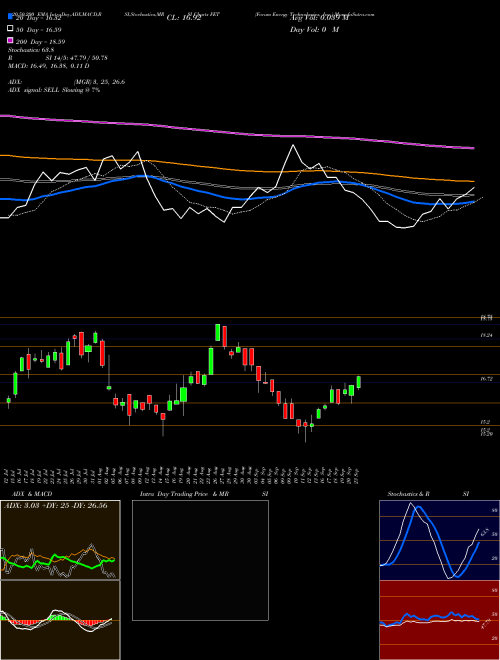Click the 16.72 price axis label
This screenshot has width=500, height=660.
coord(487,379)
